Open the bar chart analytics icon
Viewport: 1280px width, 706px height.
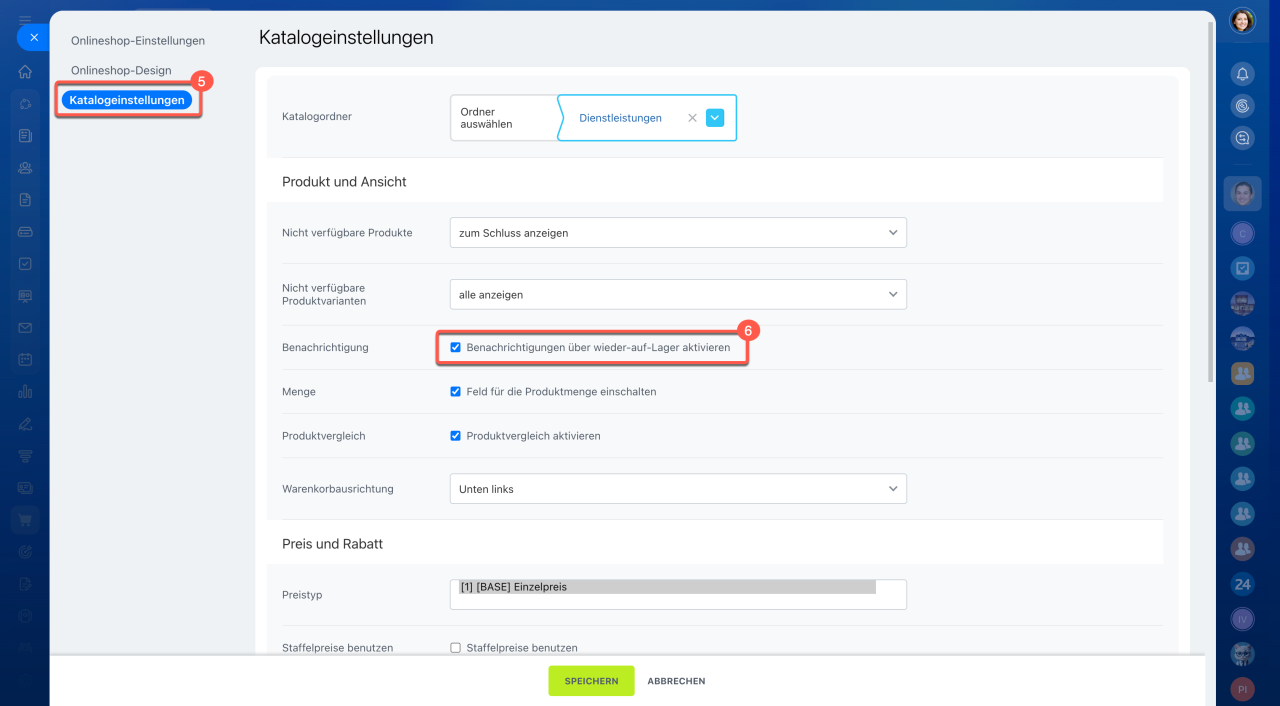pos(25,391)
